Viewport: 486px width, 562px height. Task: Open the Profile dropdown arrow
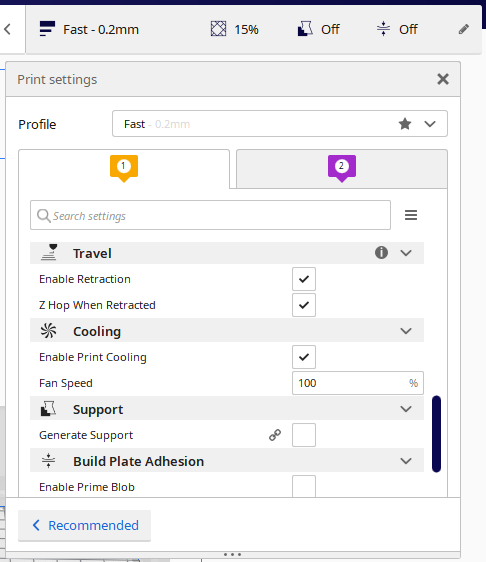430,124
